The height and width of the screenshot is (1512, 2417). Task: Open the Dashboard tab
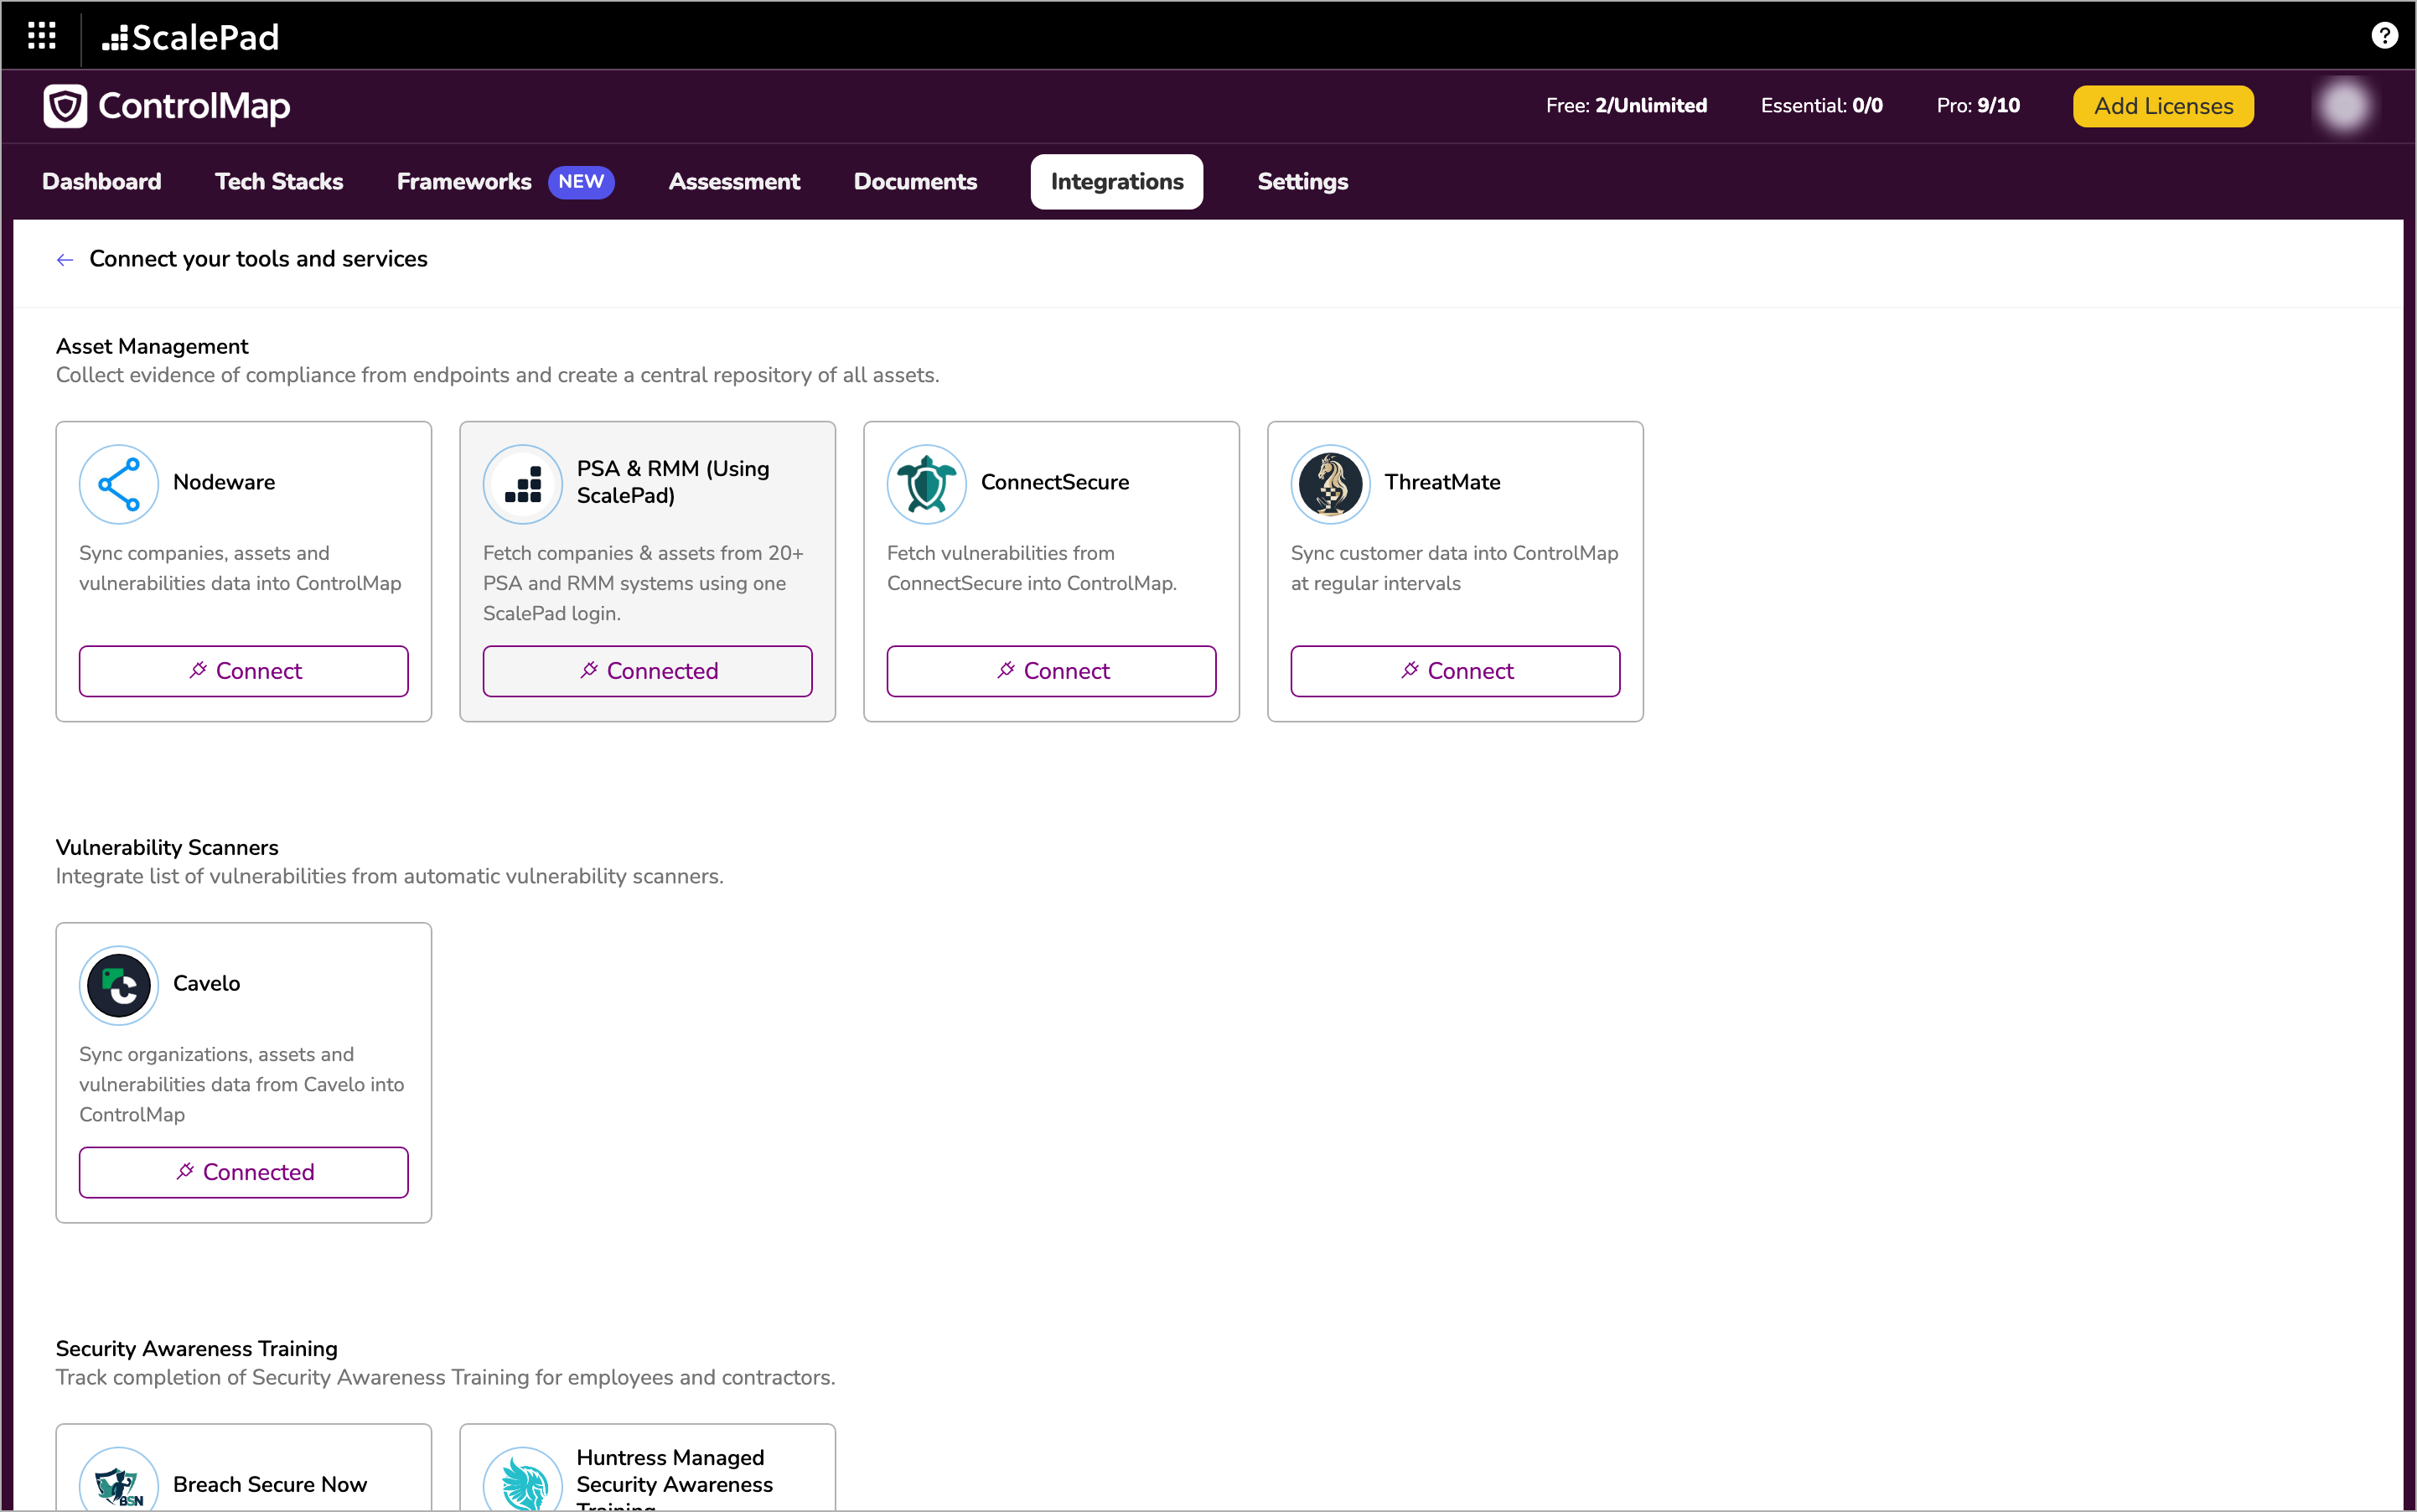(x=102, y=182)
